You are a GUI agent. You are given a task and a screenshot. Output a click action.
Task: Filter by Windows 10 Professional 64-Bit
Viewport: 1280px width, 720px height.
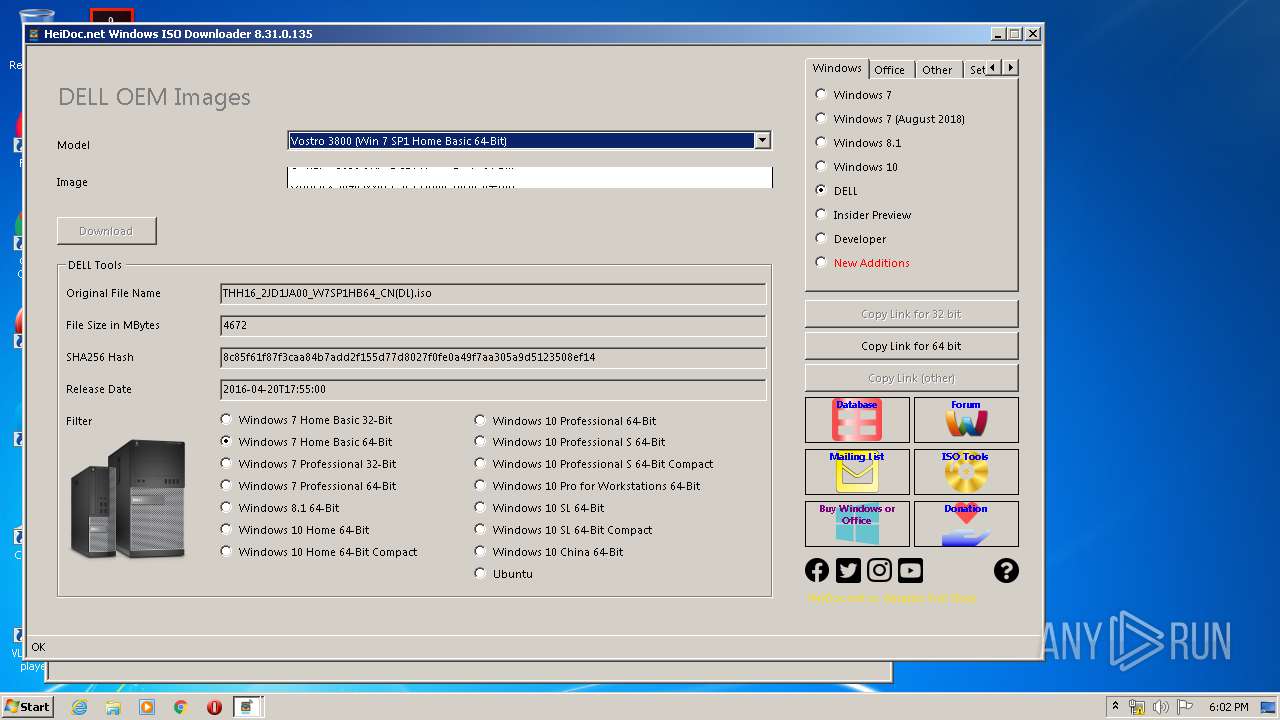tap(565, 420)
